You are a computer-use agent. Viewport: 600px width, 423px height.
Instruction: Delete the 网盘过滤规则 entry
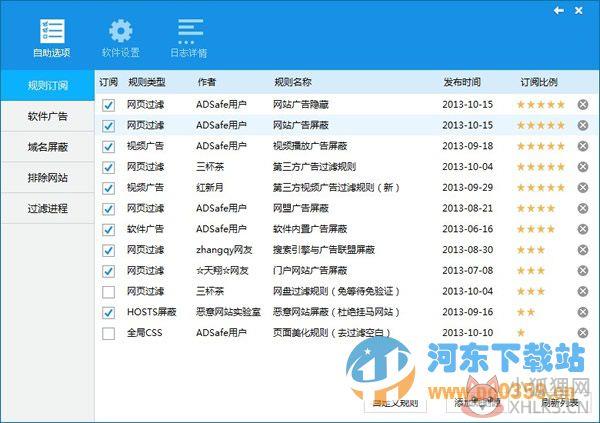pos(583,291)
